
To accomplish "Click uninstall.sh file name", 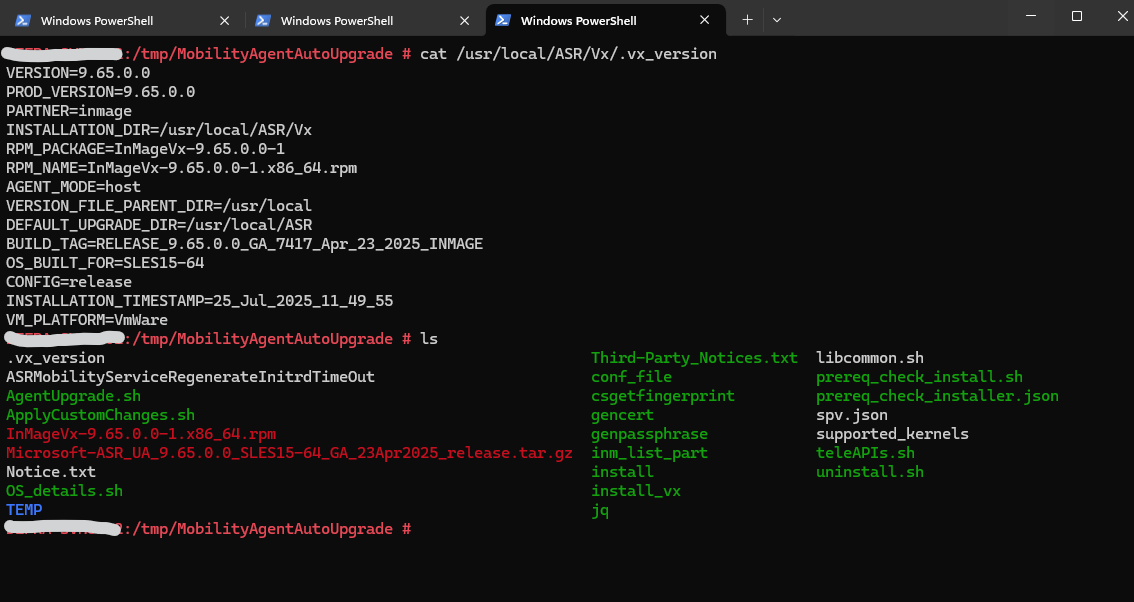I will pos(870,472).
